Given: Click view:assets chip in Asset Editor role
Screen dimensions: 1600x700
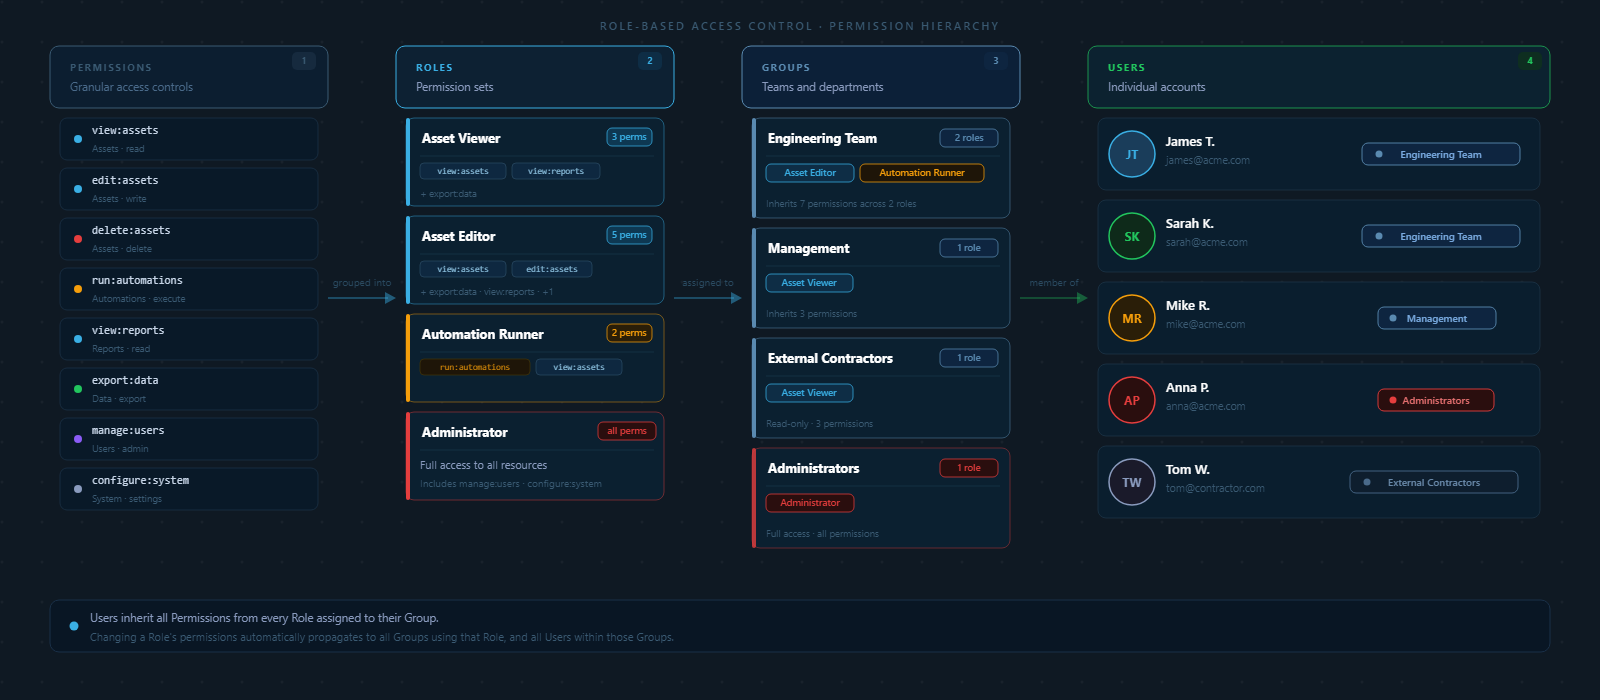Looking at the screenshot, I should coord(463,269).
